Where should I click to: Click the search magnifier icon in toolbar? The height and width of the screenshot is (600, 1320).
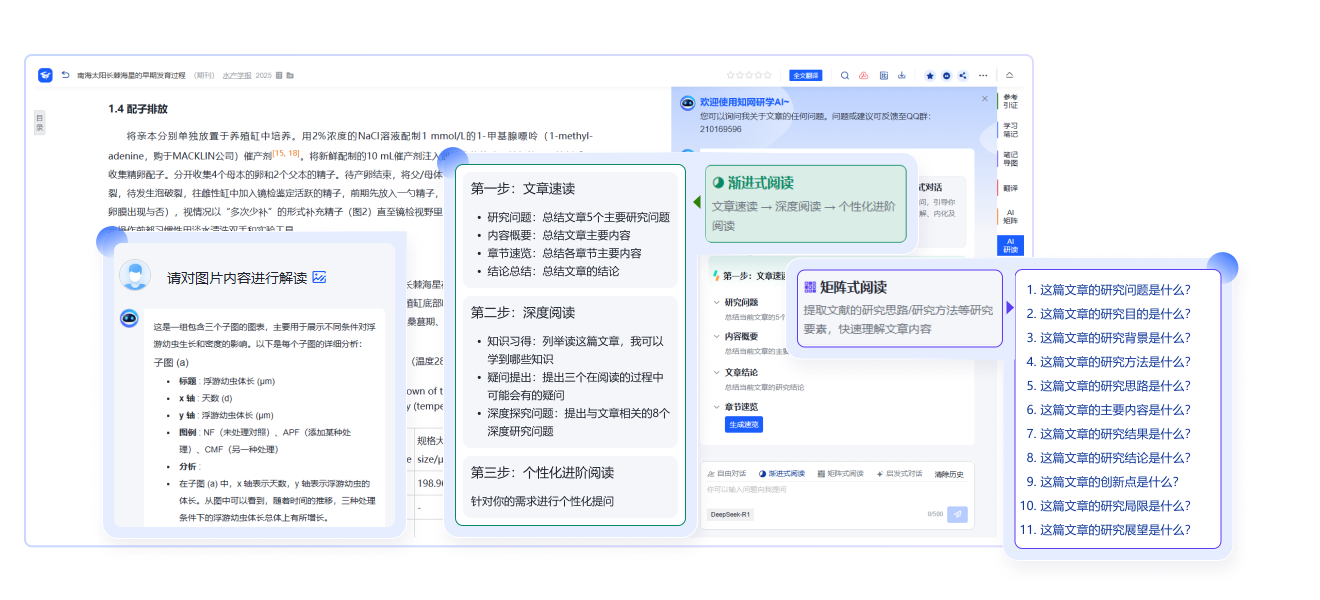coord(845,75)
